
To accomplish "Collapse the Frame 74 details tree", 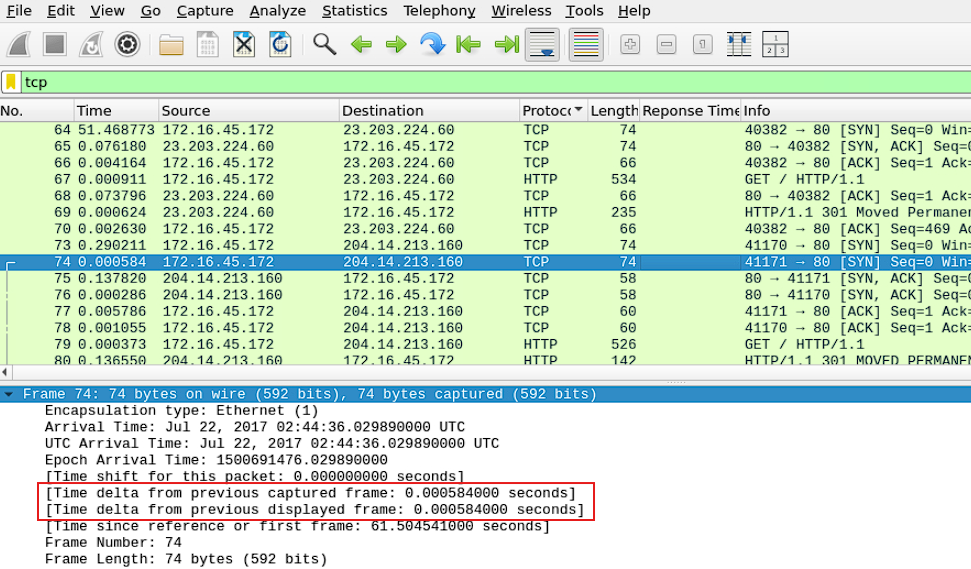I will [x=9, y=394].
